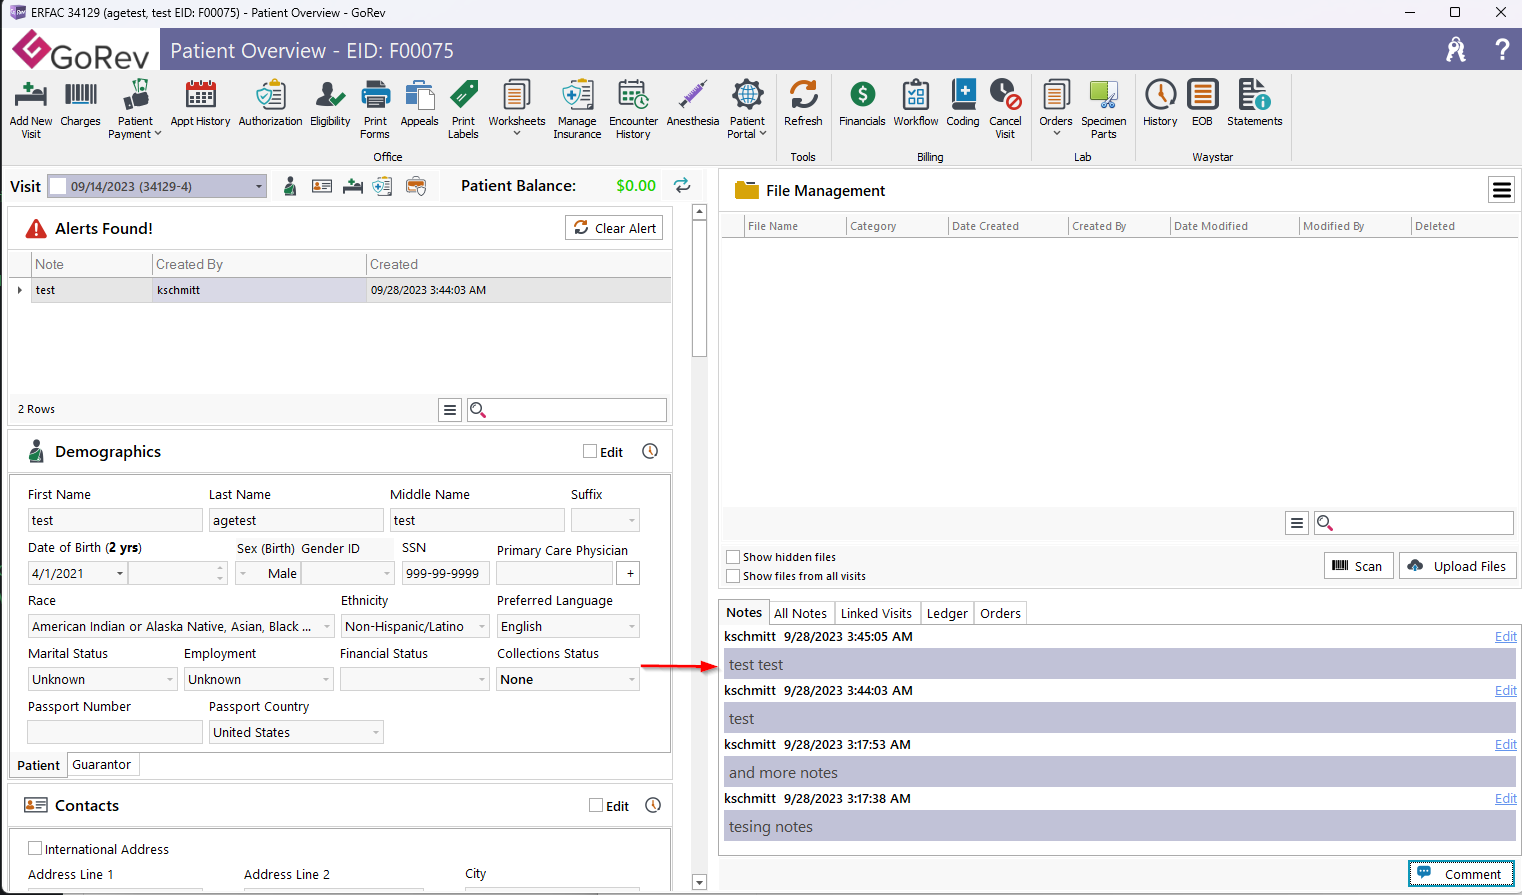This screenshot has height=895, width=1522.
Task: Click the help question mark icon
Action: point(1501,50)
